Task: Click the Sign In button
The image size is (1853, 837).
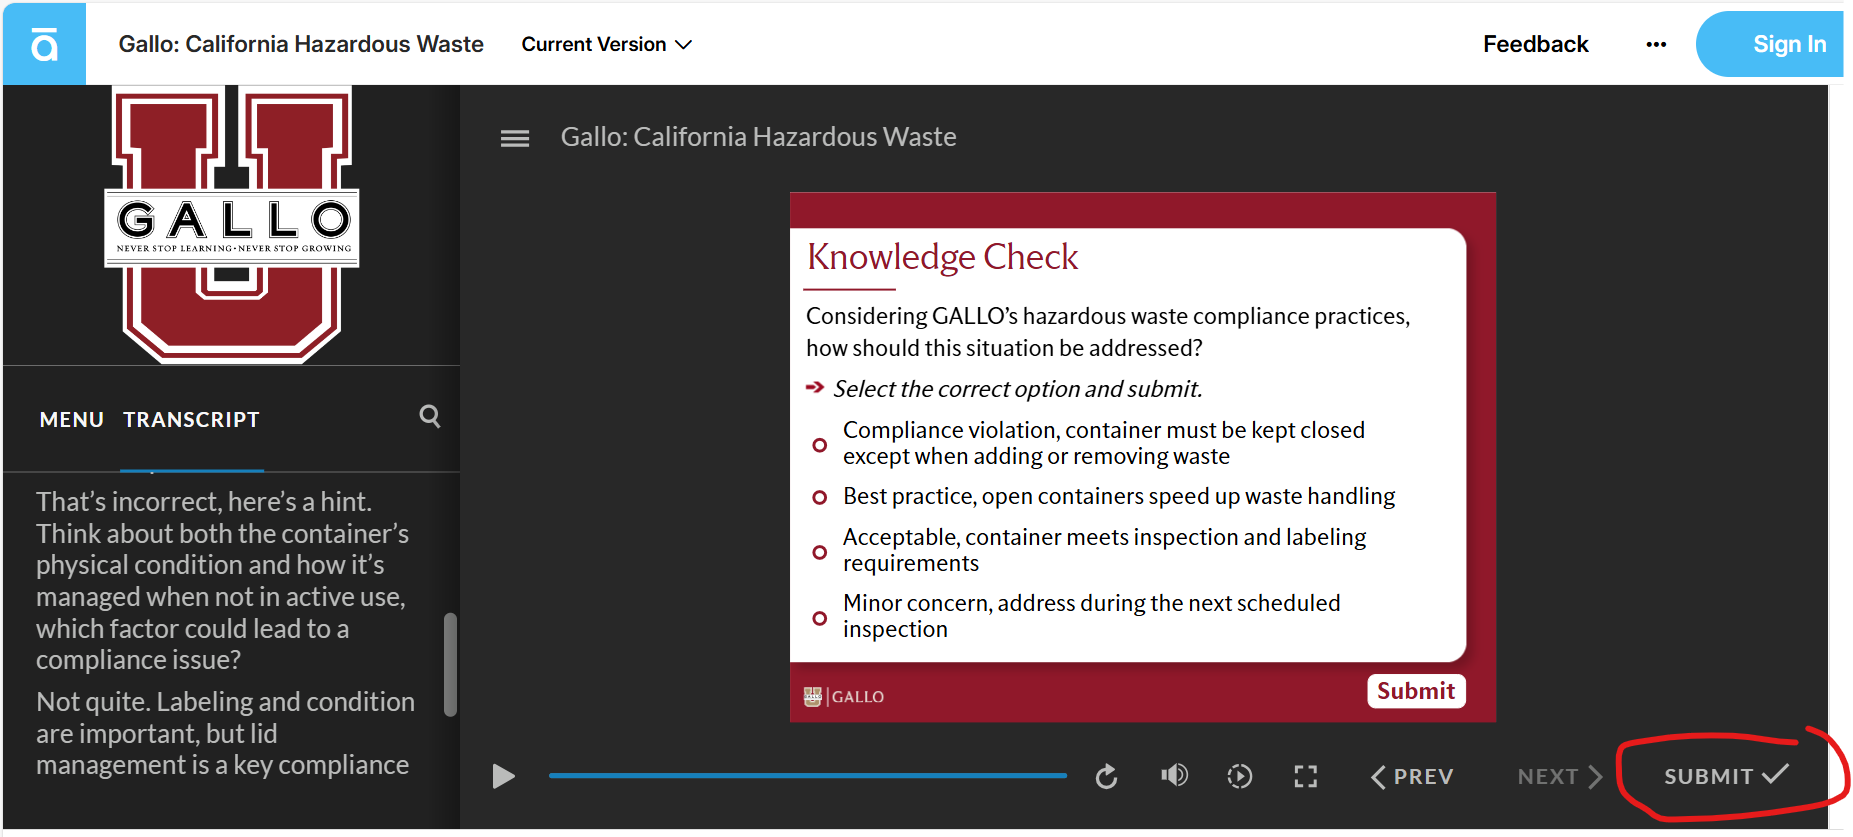Action: [x=1769, y=44]
